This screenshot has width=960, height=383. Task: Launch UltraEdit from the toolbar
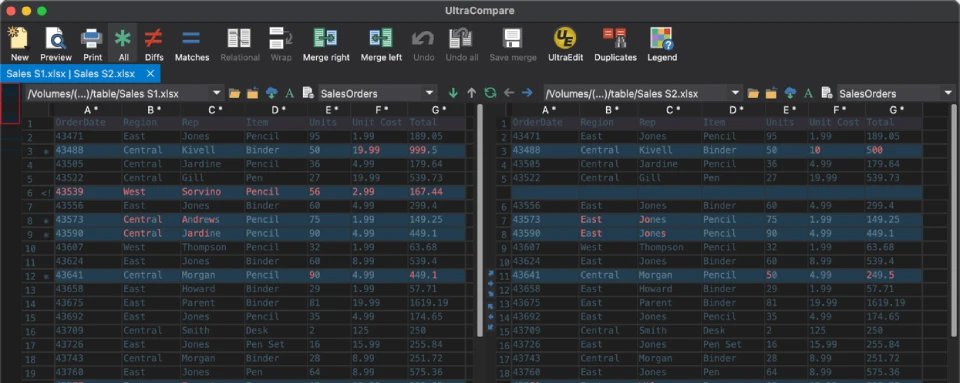[x=565, y=43]
